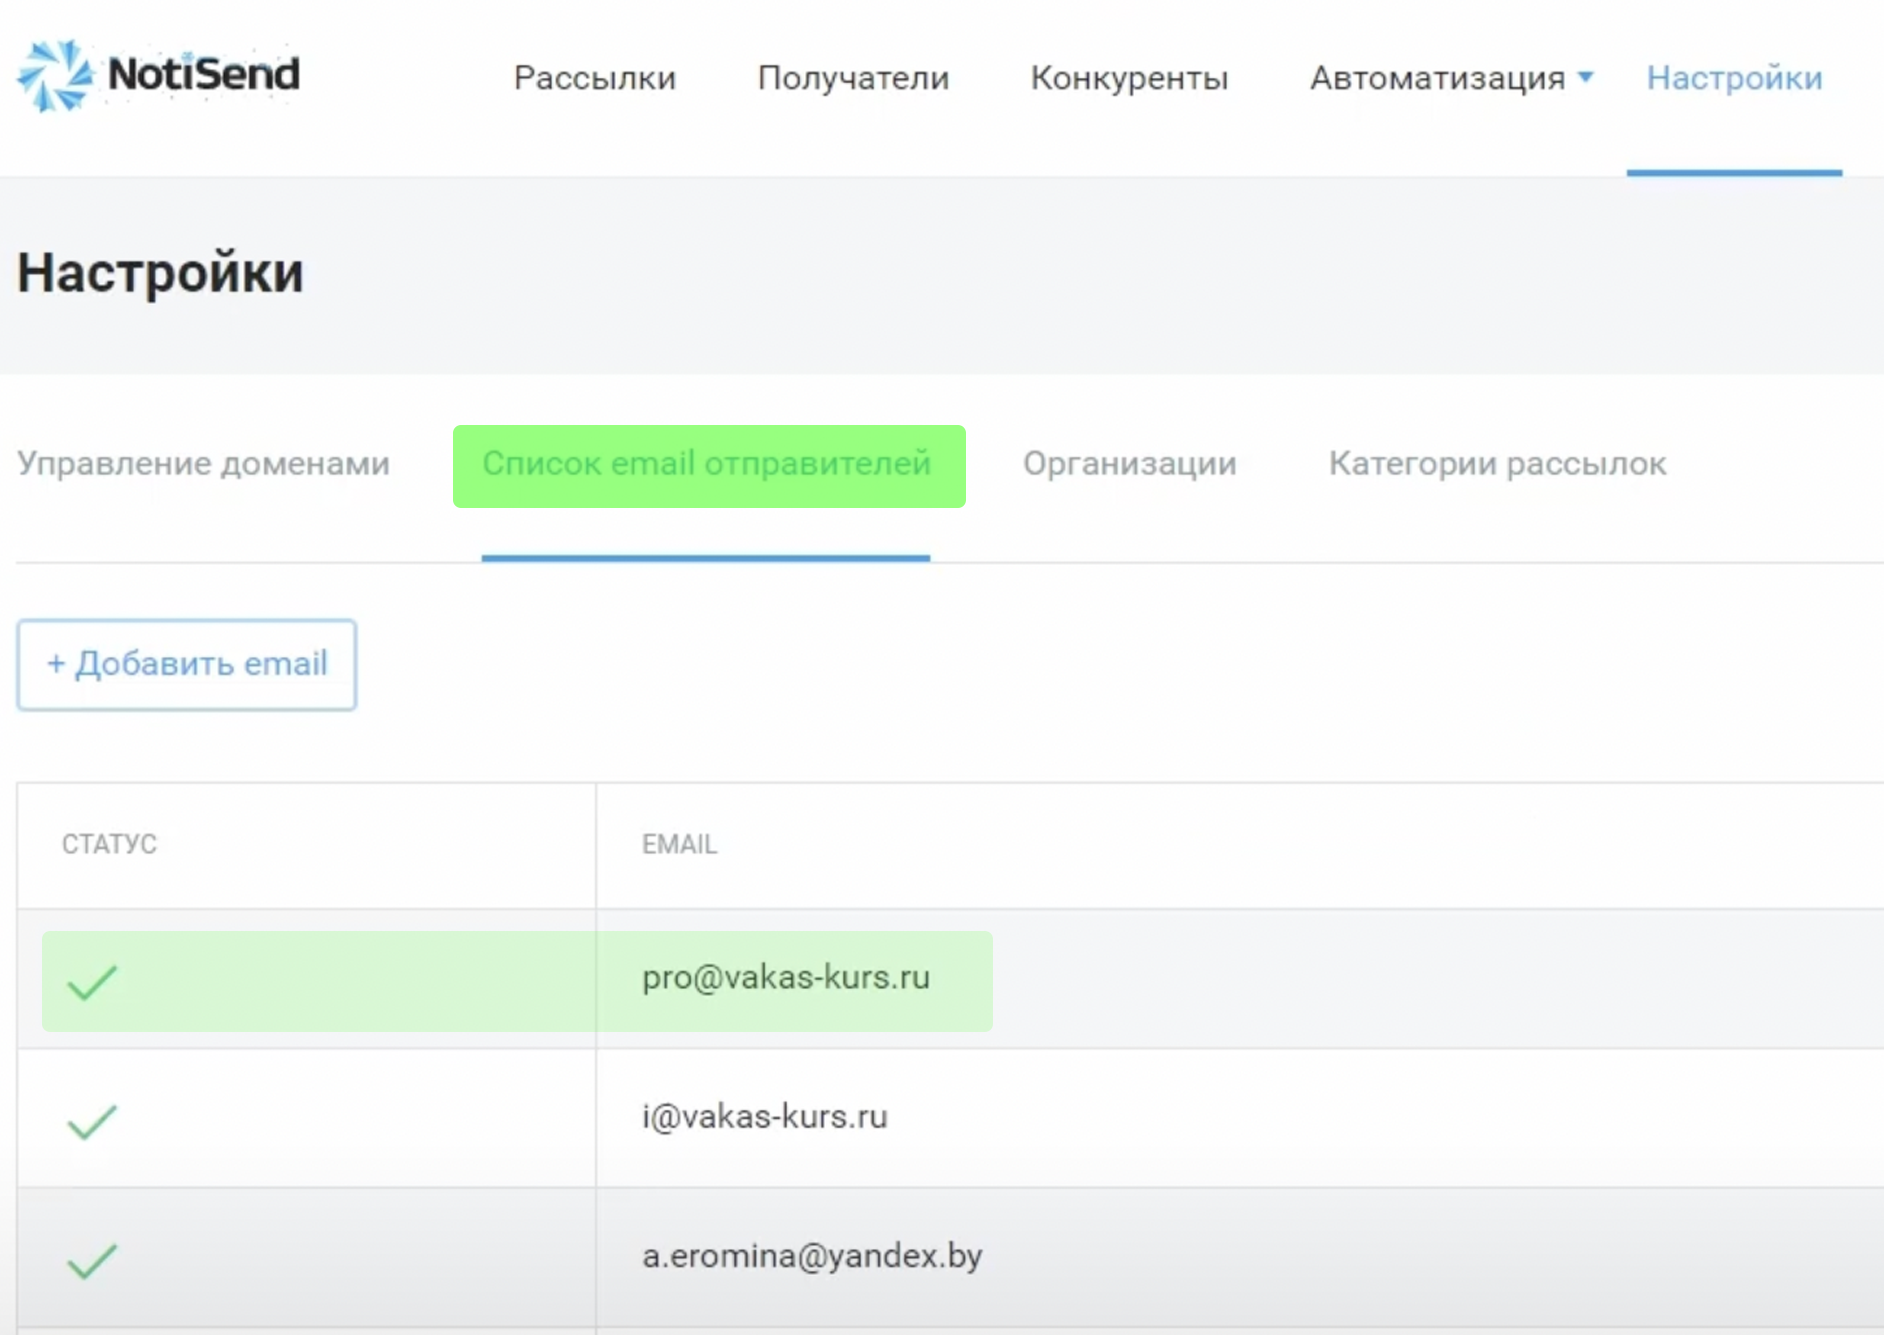The image size is (1884, 1338).
Task: Switch to the Управление доменами tab
Action: [x=203, y=464]
